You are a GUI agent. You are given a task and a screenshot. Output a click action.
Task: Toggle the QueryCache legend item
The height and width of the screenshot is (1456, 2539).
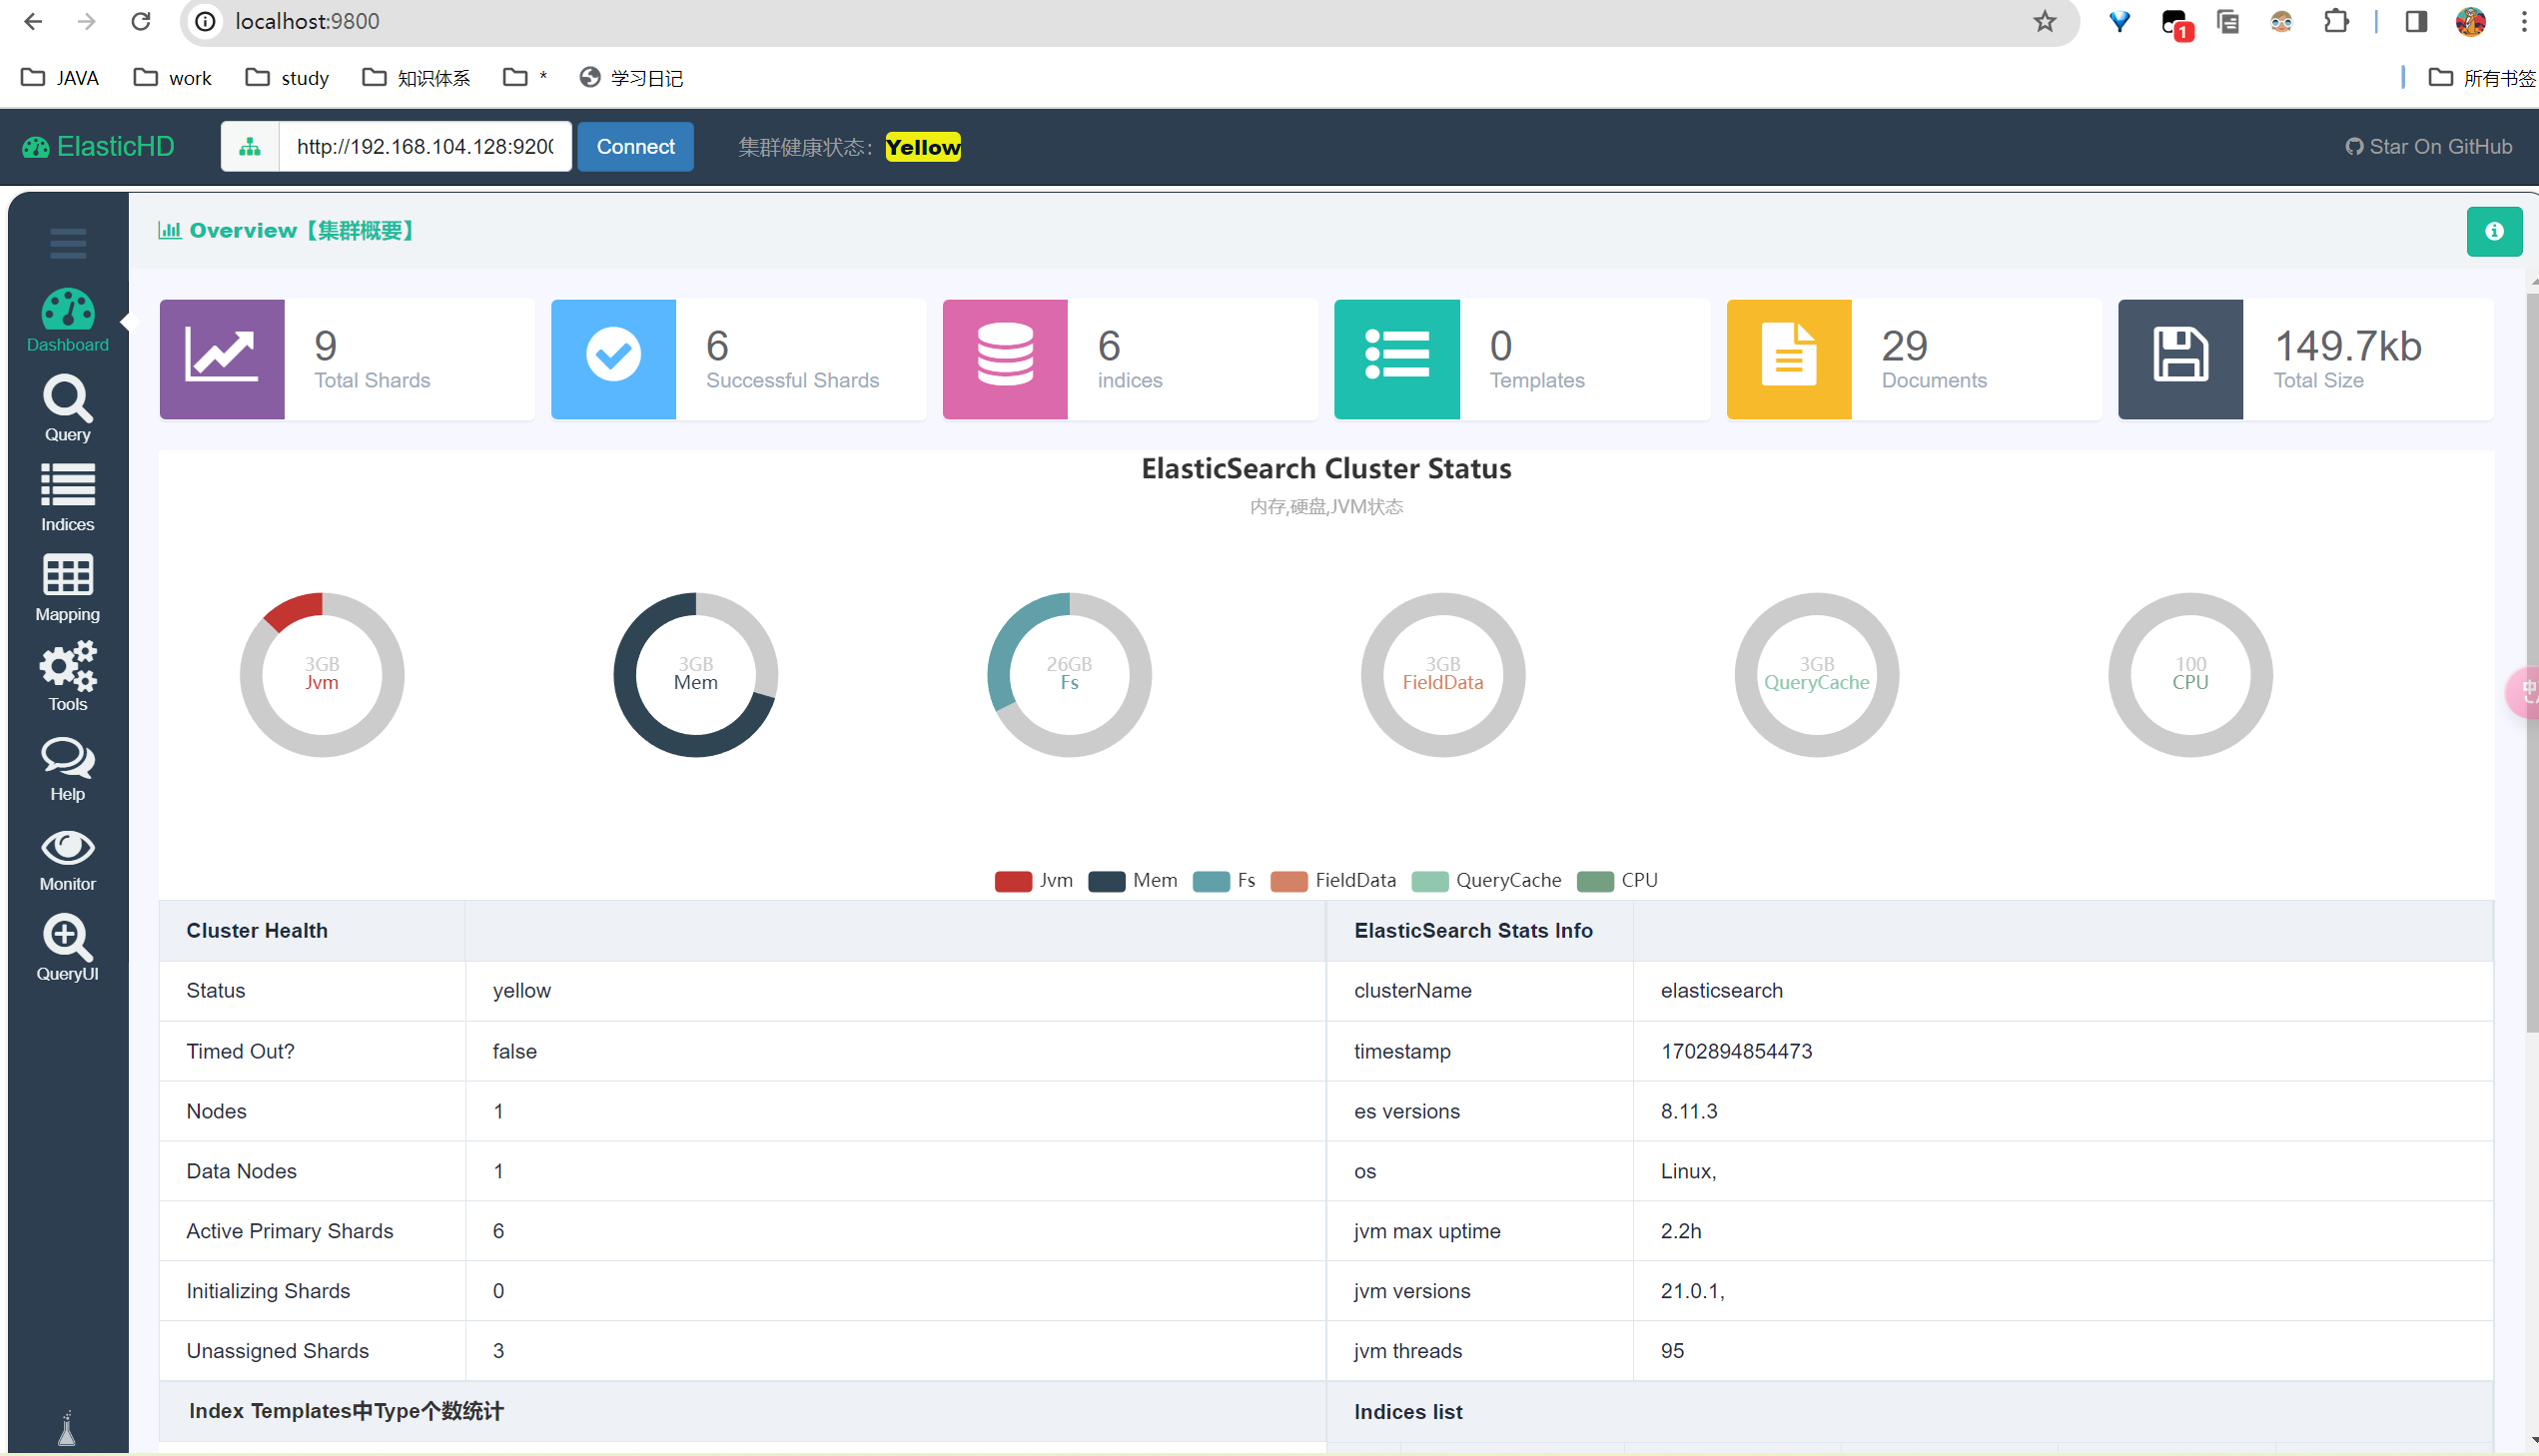pyautogui.click(x=1485, y=880)
